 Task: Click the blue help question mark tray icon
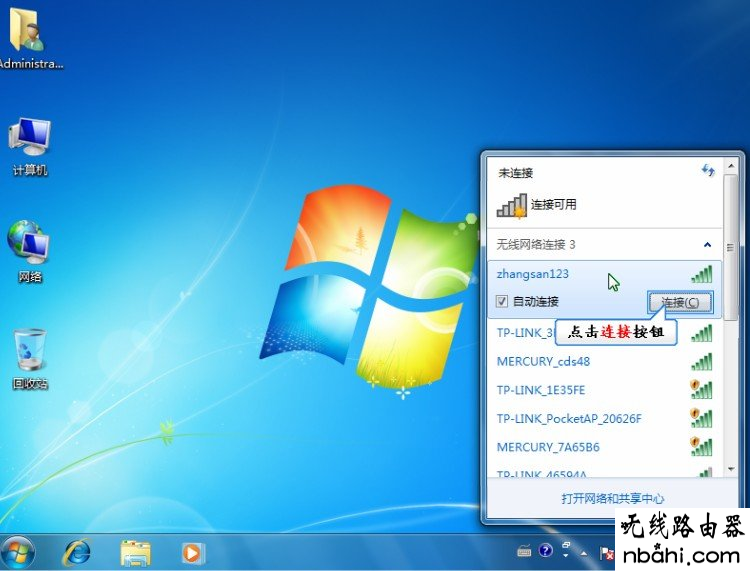point(545,550)
